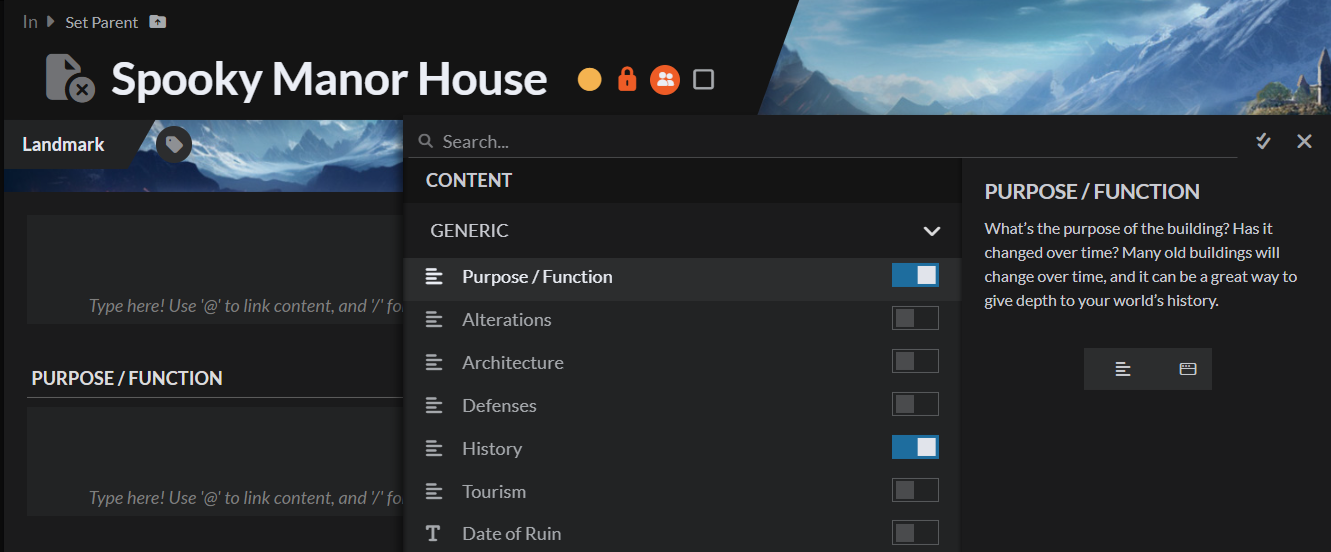Select the Defenses field row
This screenshot has width=1331, height=552.
[x=682, y=406]
